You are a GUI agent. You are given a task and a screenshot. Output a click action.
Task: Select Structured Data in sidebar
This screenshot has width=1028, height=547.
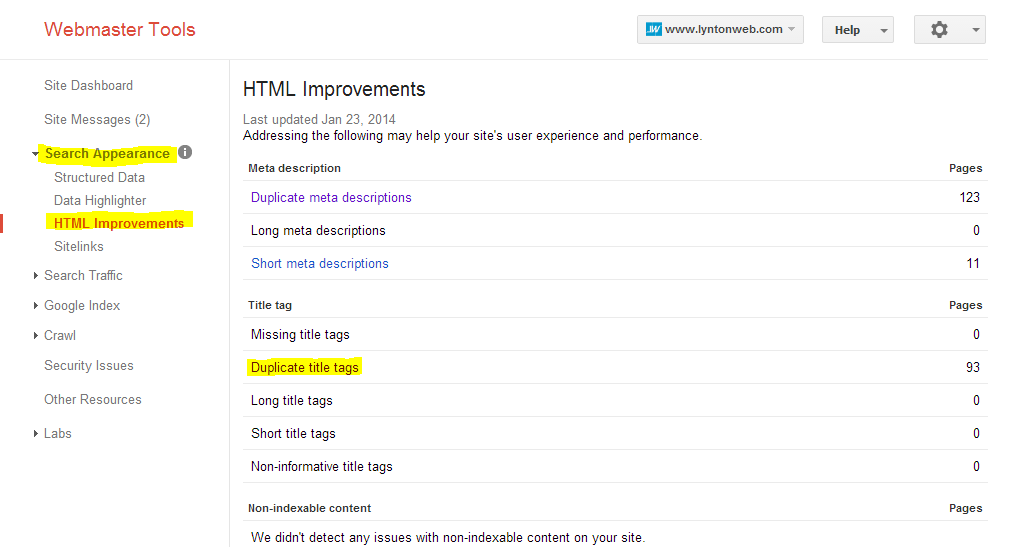pos(99,177)
